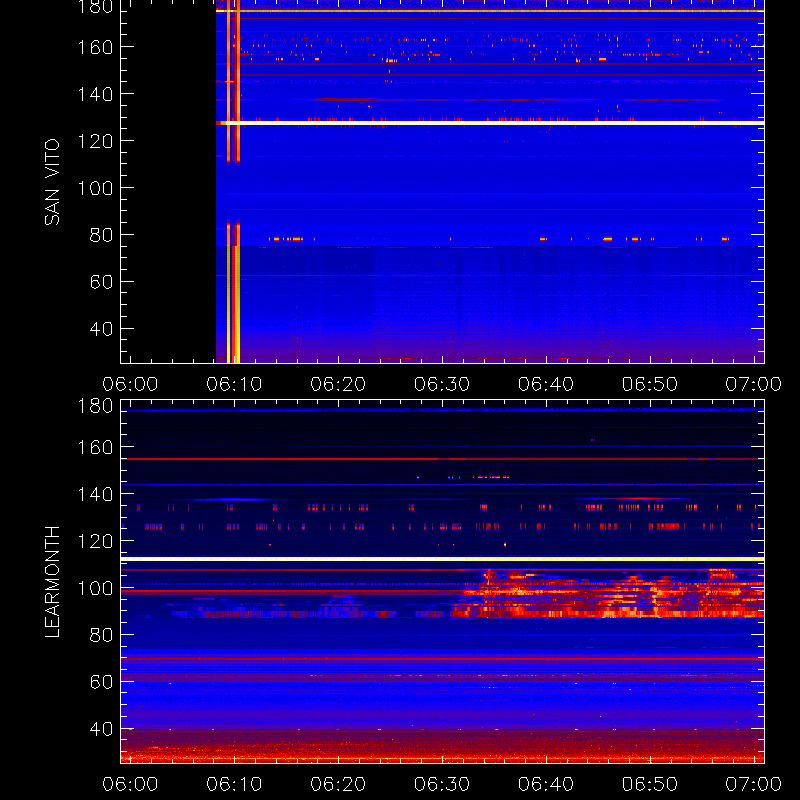This screenshot has height=800, width=800.
Task: Select the 120 frequency label on SAN VITO axis
Action: (95, 141)
